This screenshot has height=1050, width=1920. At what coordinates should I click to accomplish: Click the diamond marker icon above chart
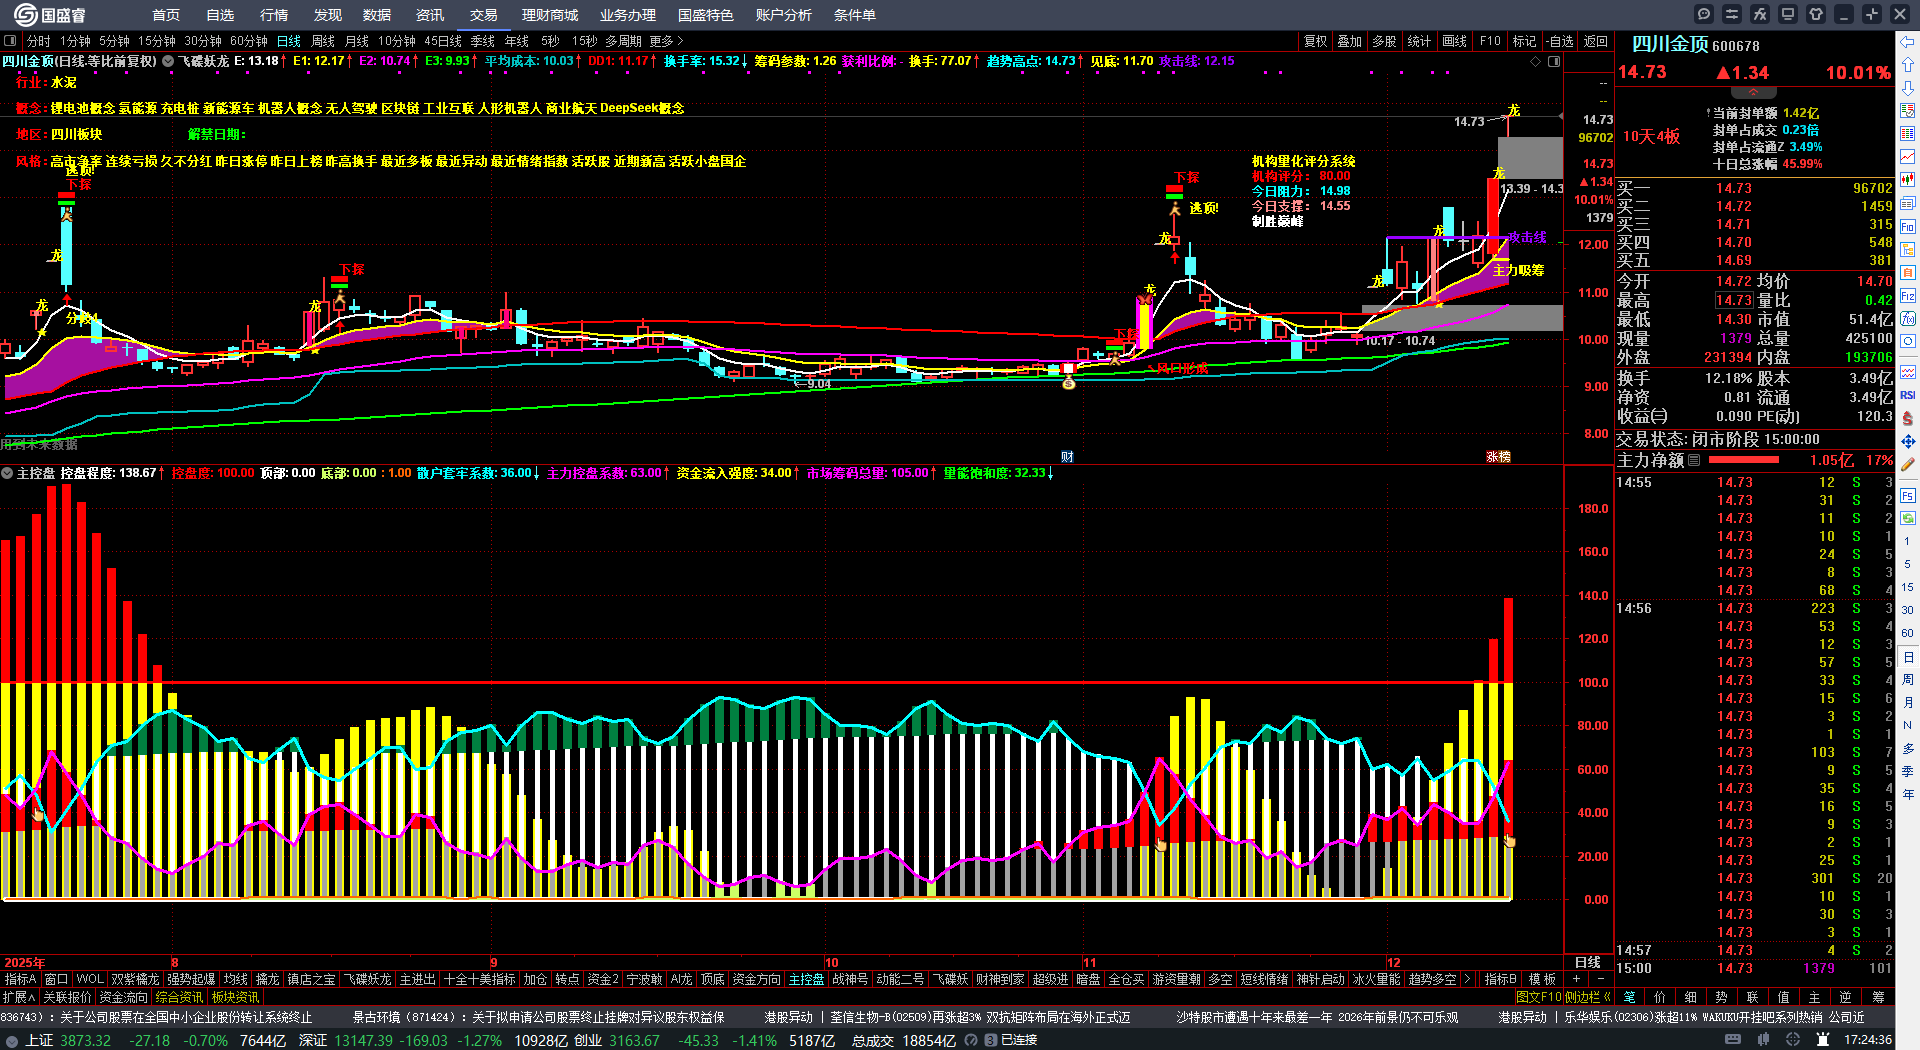pyautogui.click(x=1536, y=62)
